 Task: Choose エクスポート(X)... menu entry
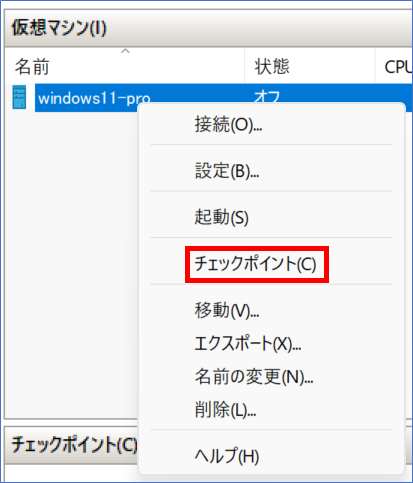248,344
